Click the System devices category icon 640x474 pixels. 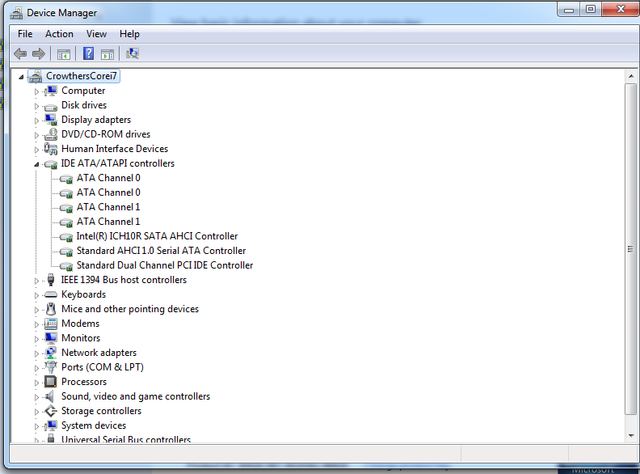pyautogui.click(x=51, y=425)
